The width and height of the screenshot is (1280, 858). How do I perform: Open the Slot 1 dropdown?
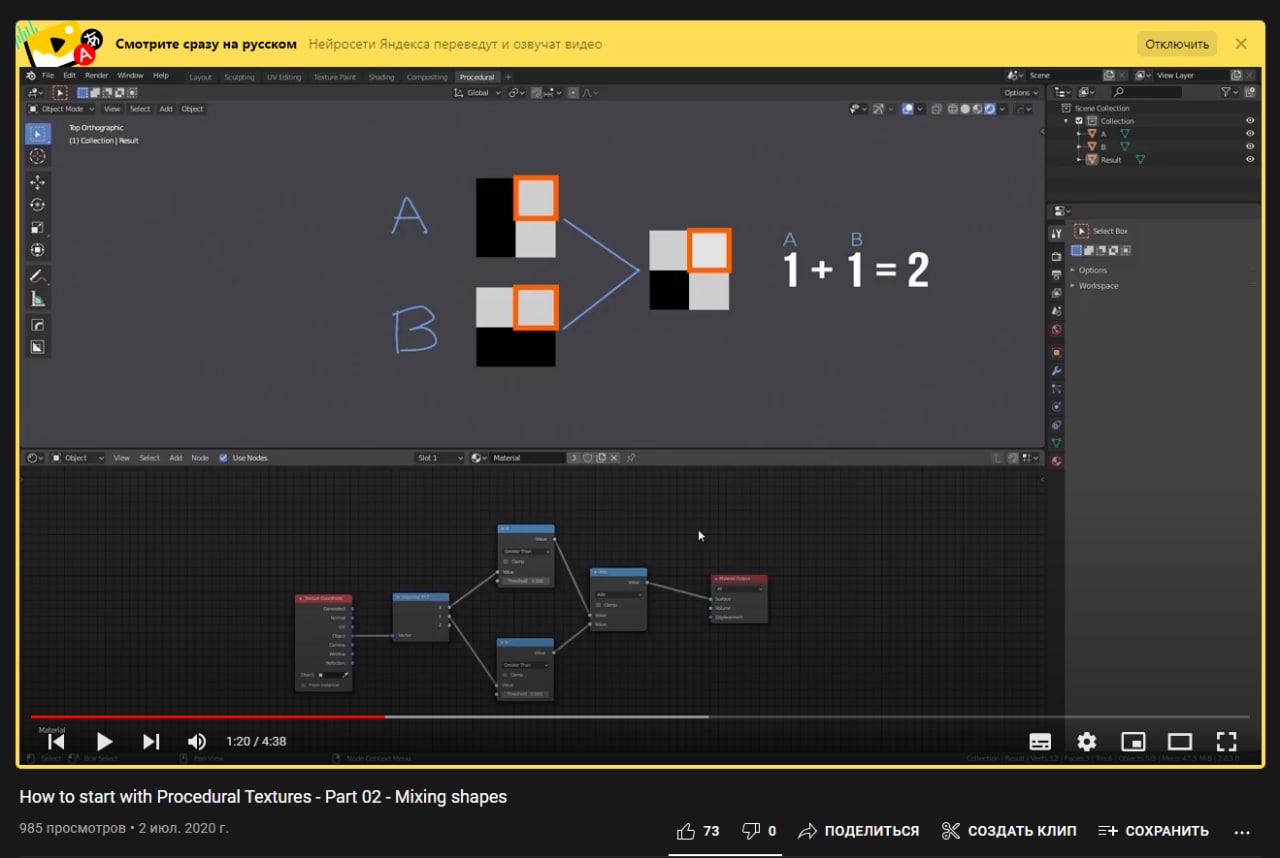pos(440,458)
